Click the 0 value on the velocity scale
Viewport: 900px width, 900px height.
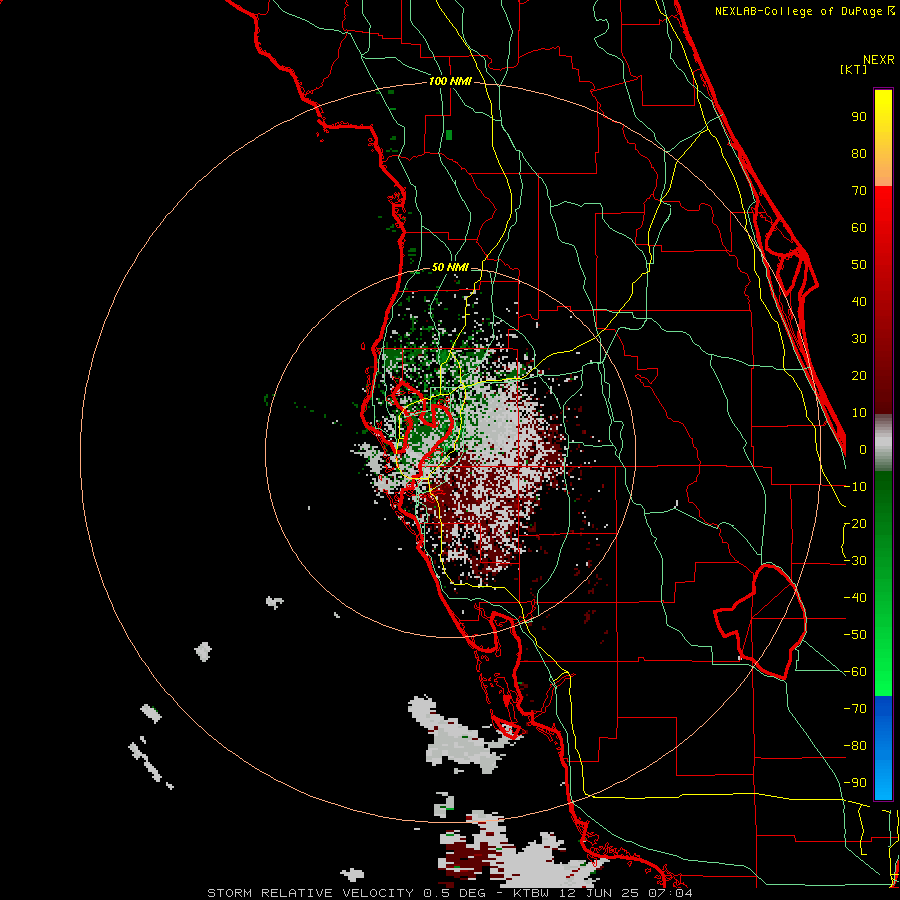[863, 449]
